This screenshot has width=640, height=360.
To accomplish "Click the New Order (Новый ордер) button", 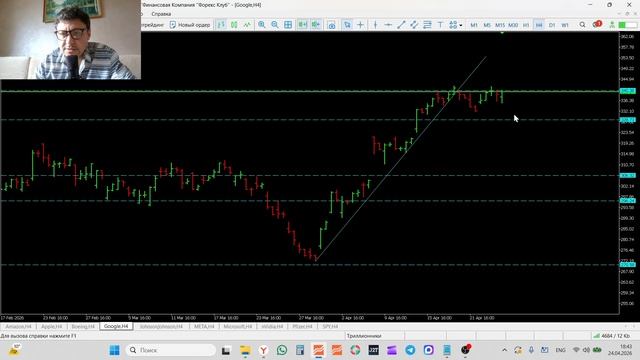I will tap(189, 25).
